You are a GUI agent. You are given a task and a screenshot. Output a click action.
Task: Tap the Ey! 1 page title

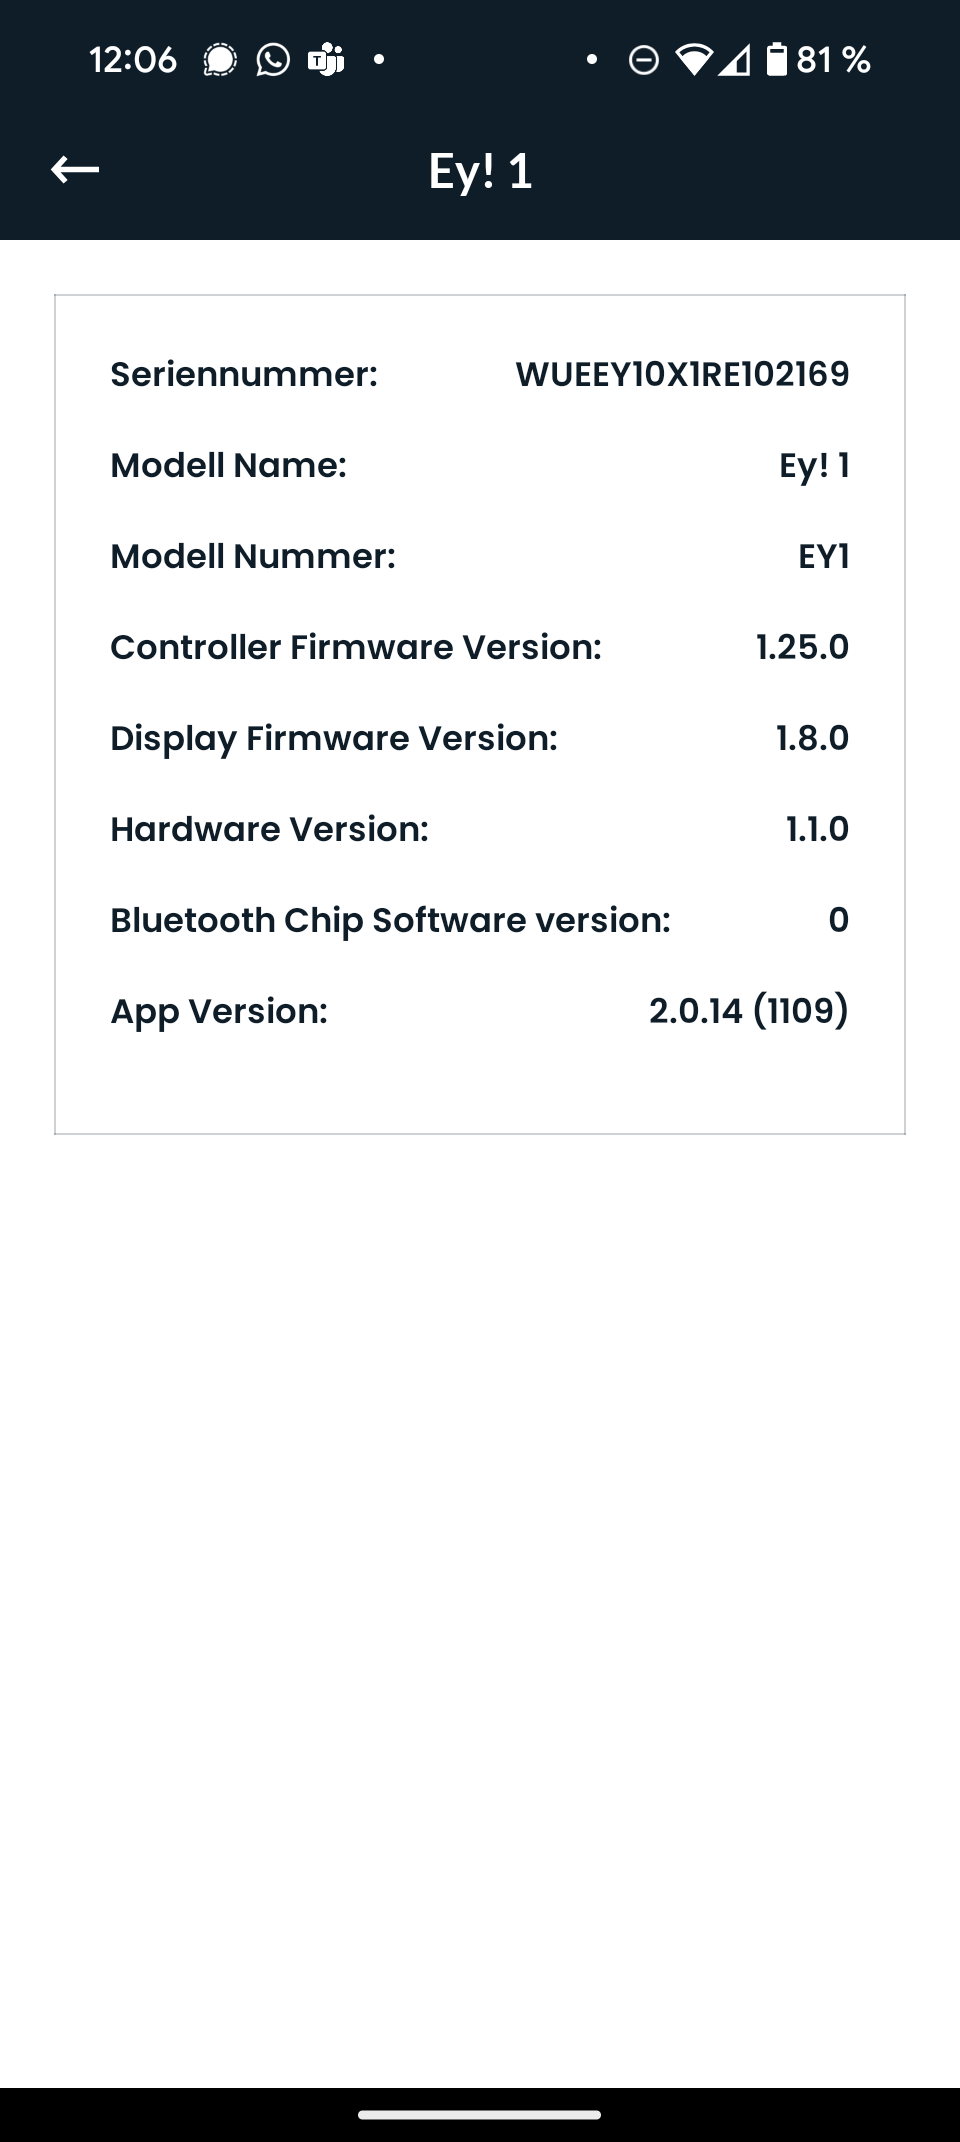[480, 171]
